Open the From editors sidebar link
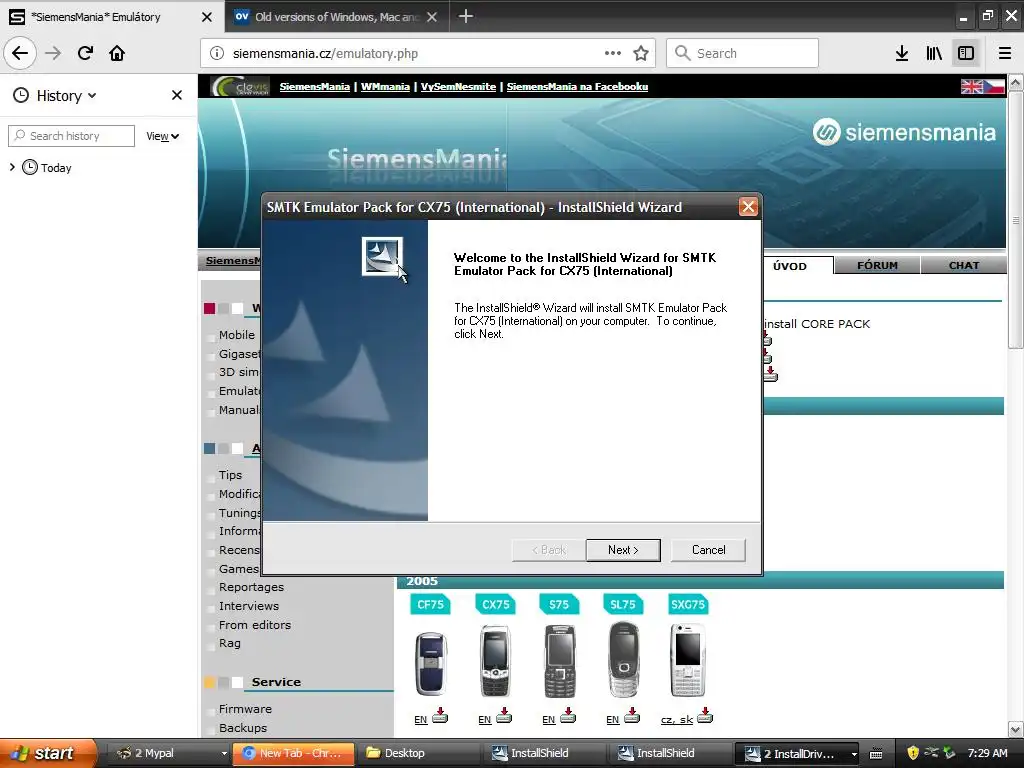This screenshot has width=1024, height=768. 255,625
